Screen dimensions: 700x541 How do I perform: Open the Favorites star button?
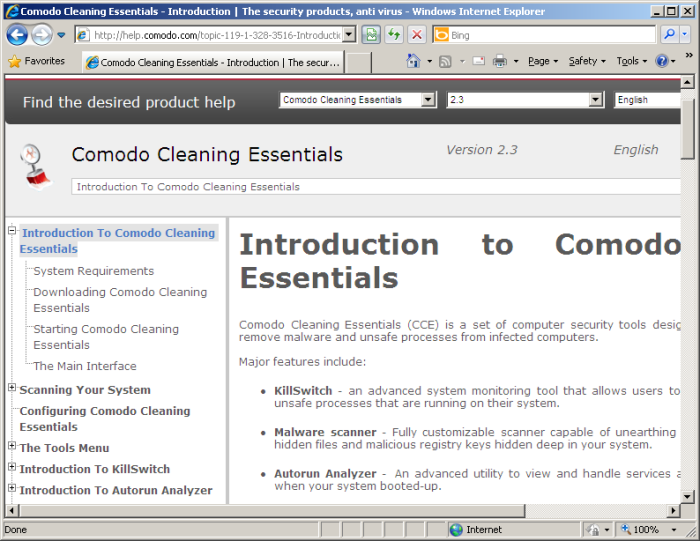point(37,61)
